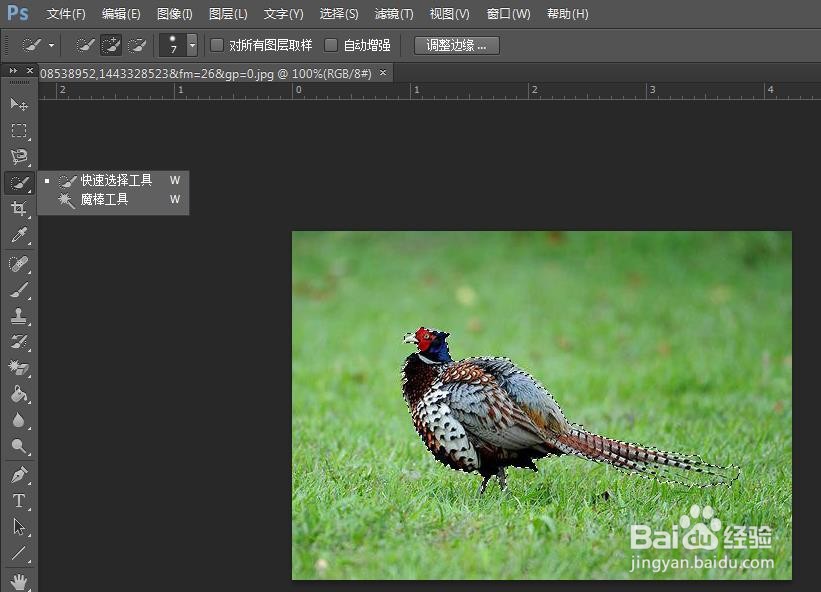Enable 自动增强 checkbox
The image size is (821, 592).
point(331,45)
